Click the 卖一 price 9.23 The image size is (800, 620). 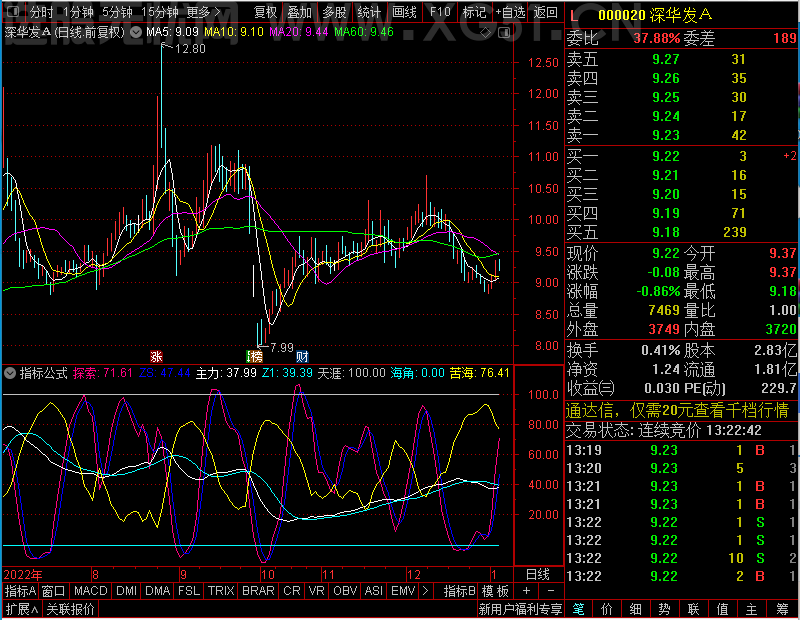(666, 135)
